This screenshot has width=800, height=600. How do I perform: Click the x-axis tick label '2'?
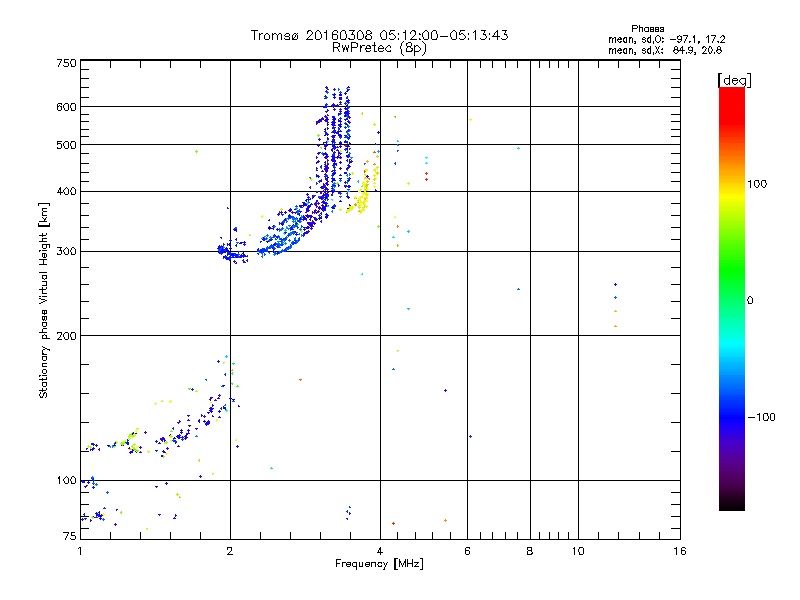[x=230, y=551]
